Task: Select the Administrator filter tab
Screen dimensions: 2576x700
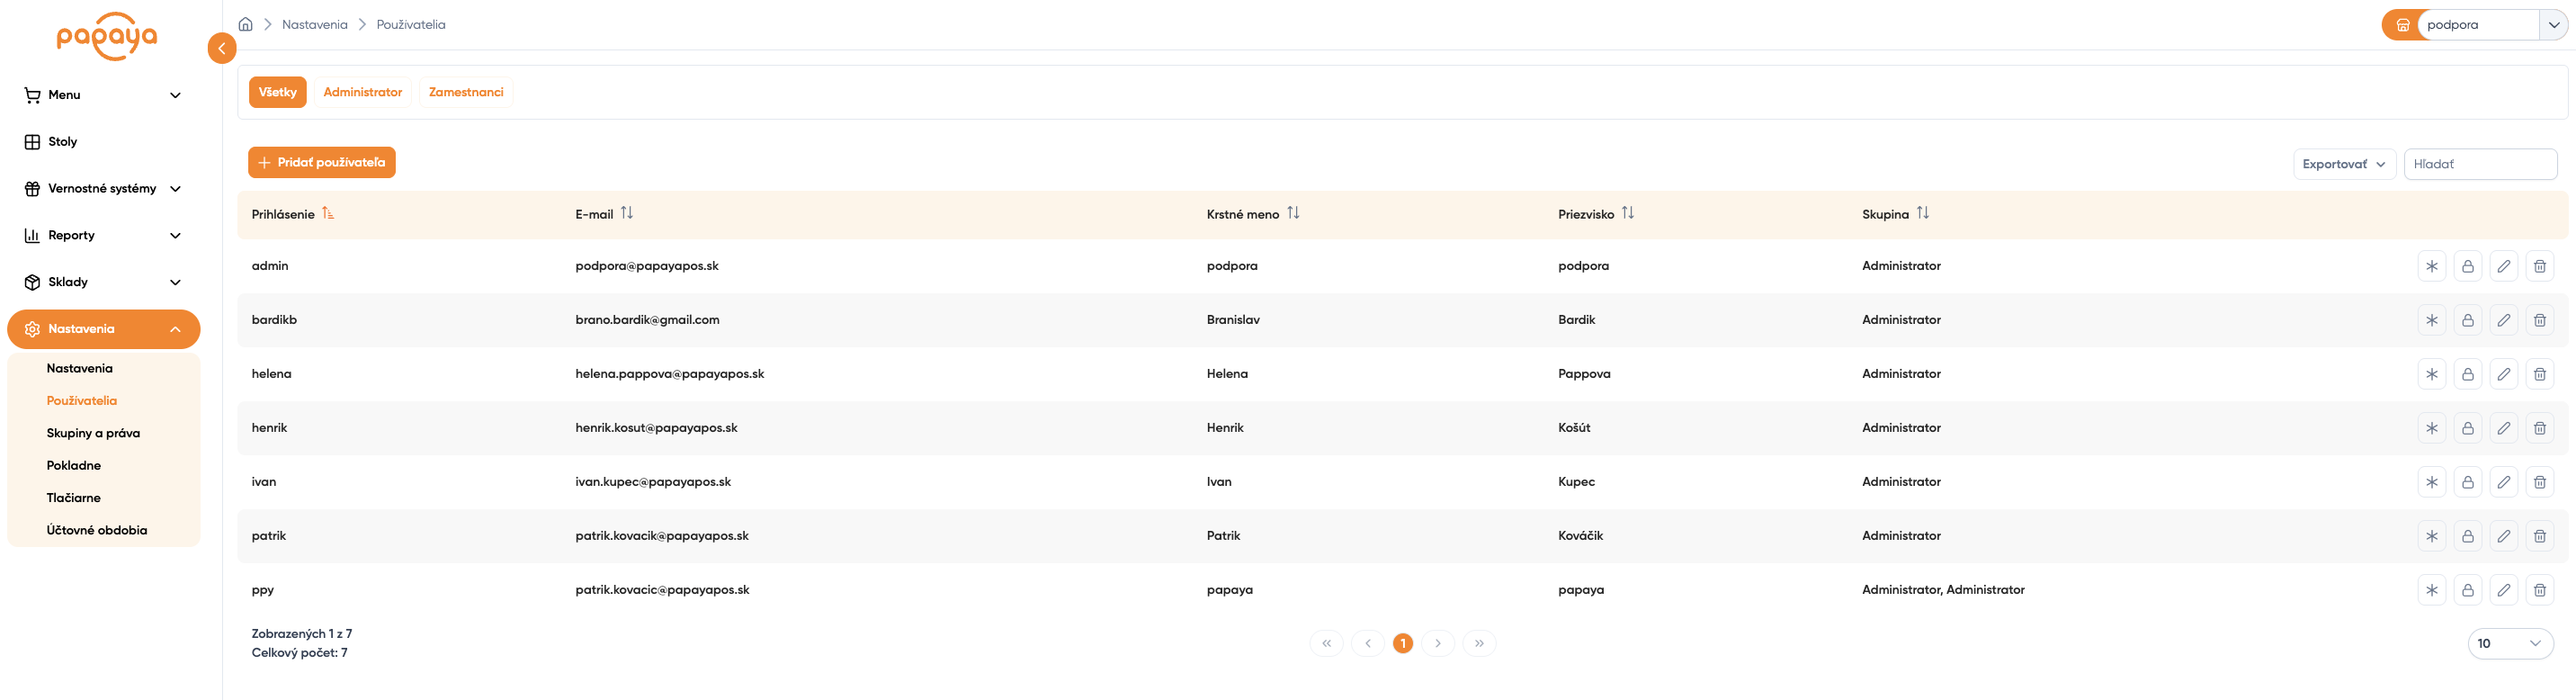Action: pyautogui.click(x=362, y=92)
